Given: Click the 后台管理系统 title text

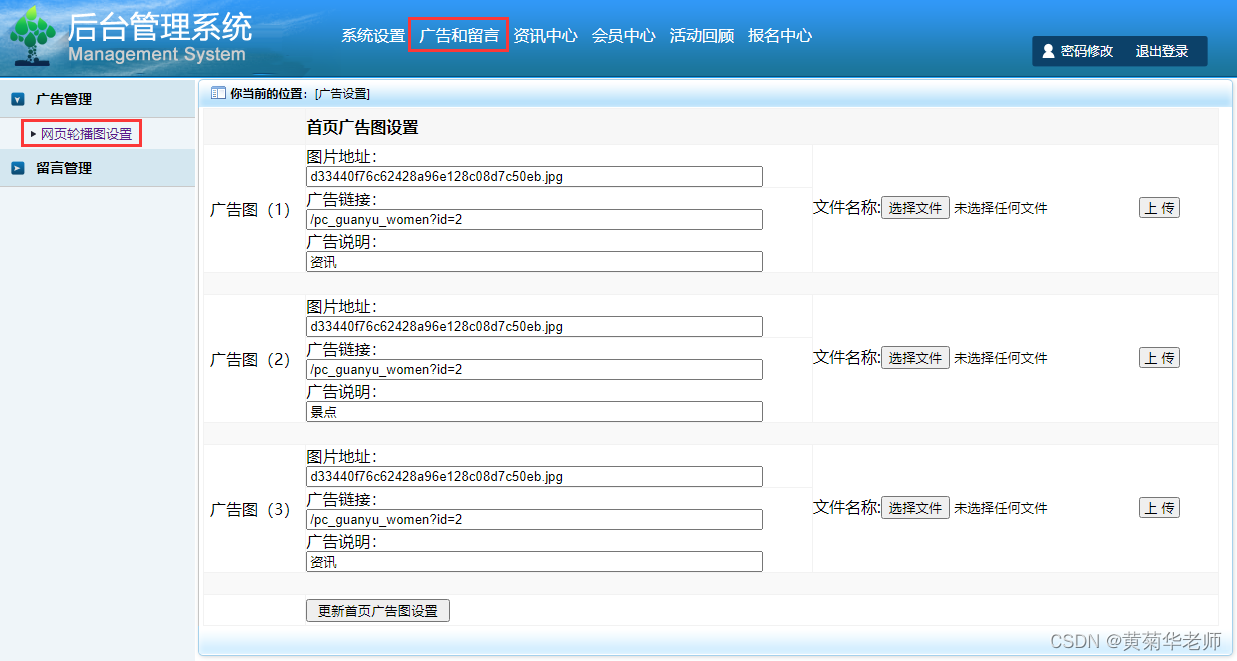Looking at the screenshot, I should 160,26.
